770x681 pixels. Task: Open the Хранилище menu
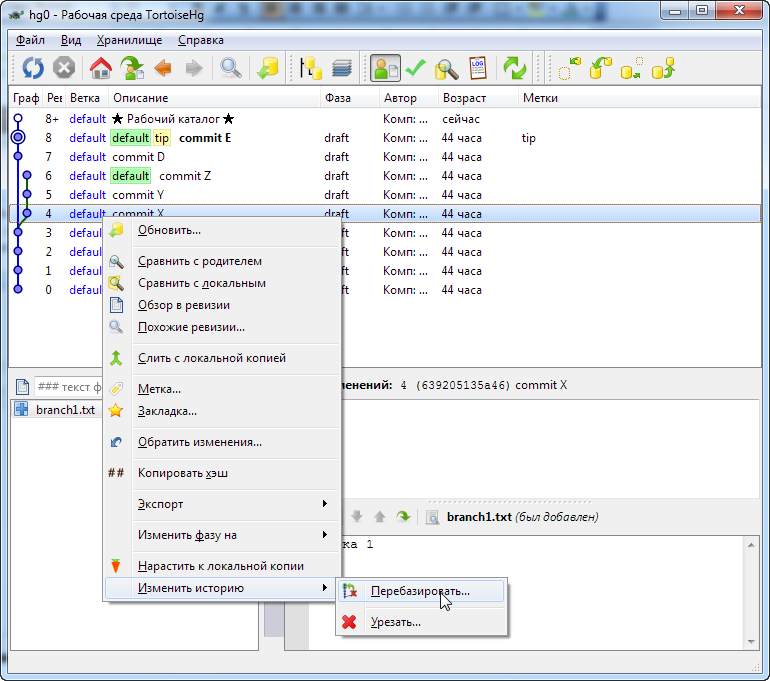129,40
